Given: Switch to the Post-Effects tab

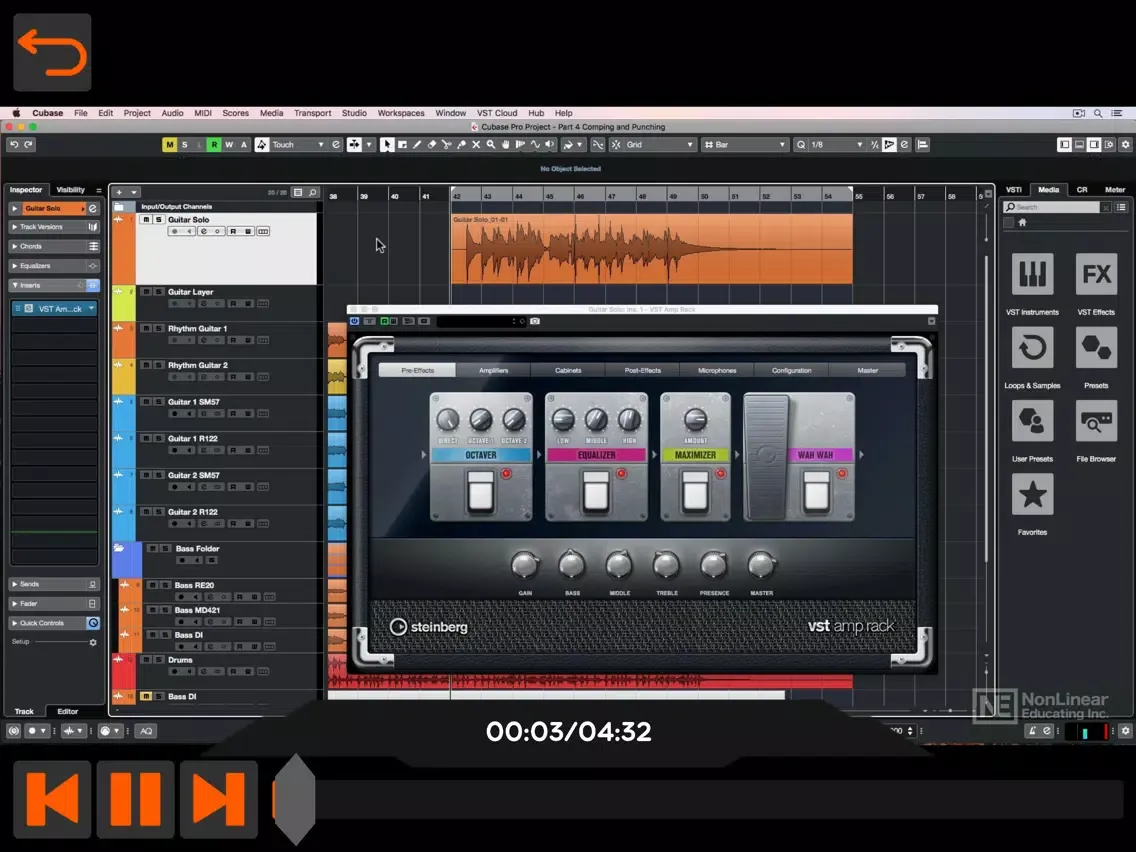Looking at the screenshot, I should [x=643, y=370].
